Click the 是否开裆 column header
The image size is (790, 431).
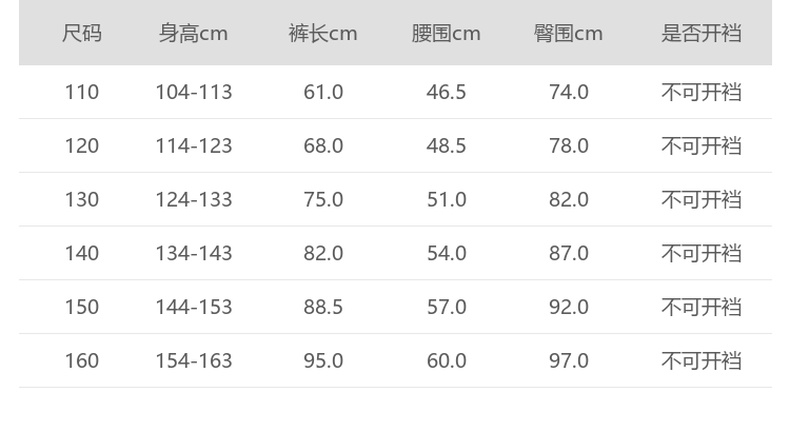tap(701, 34)
